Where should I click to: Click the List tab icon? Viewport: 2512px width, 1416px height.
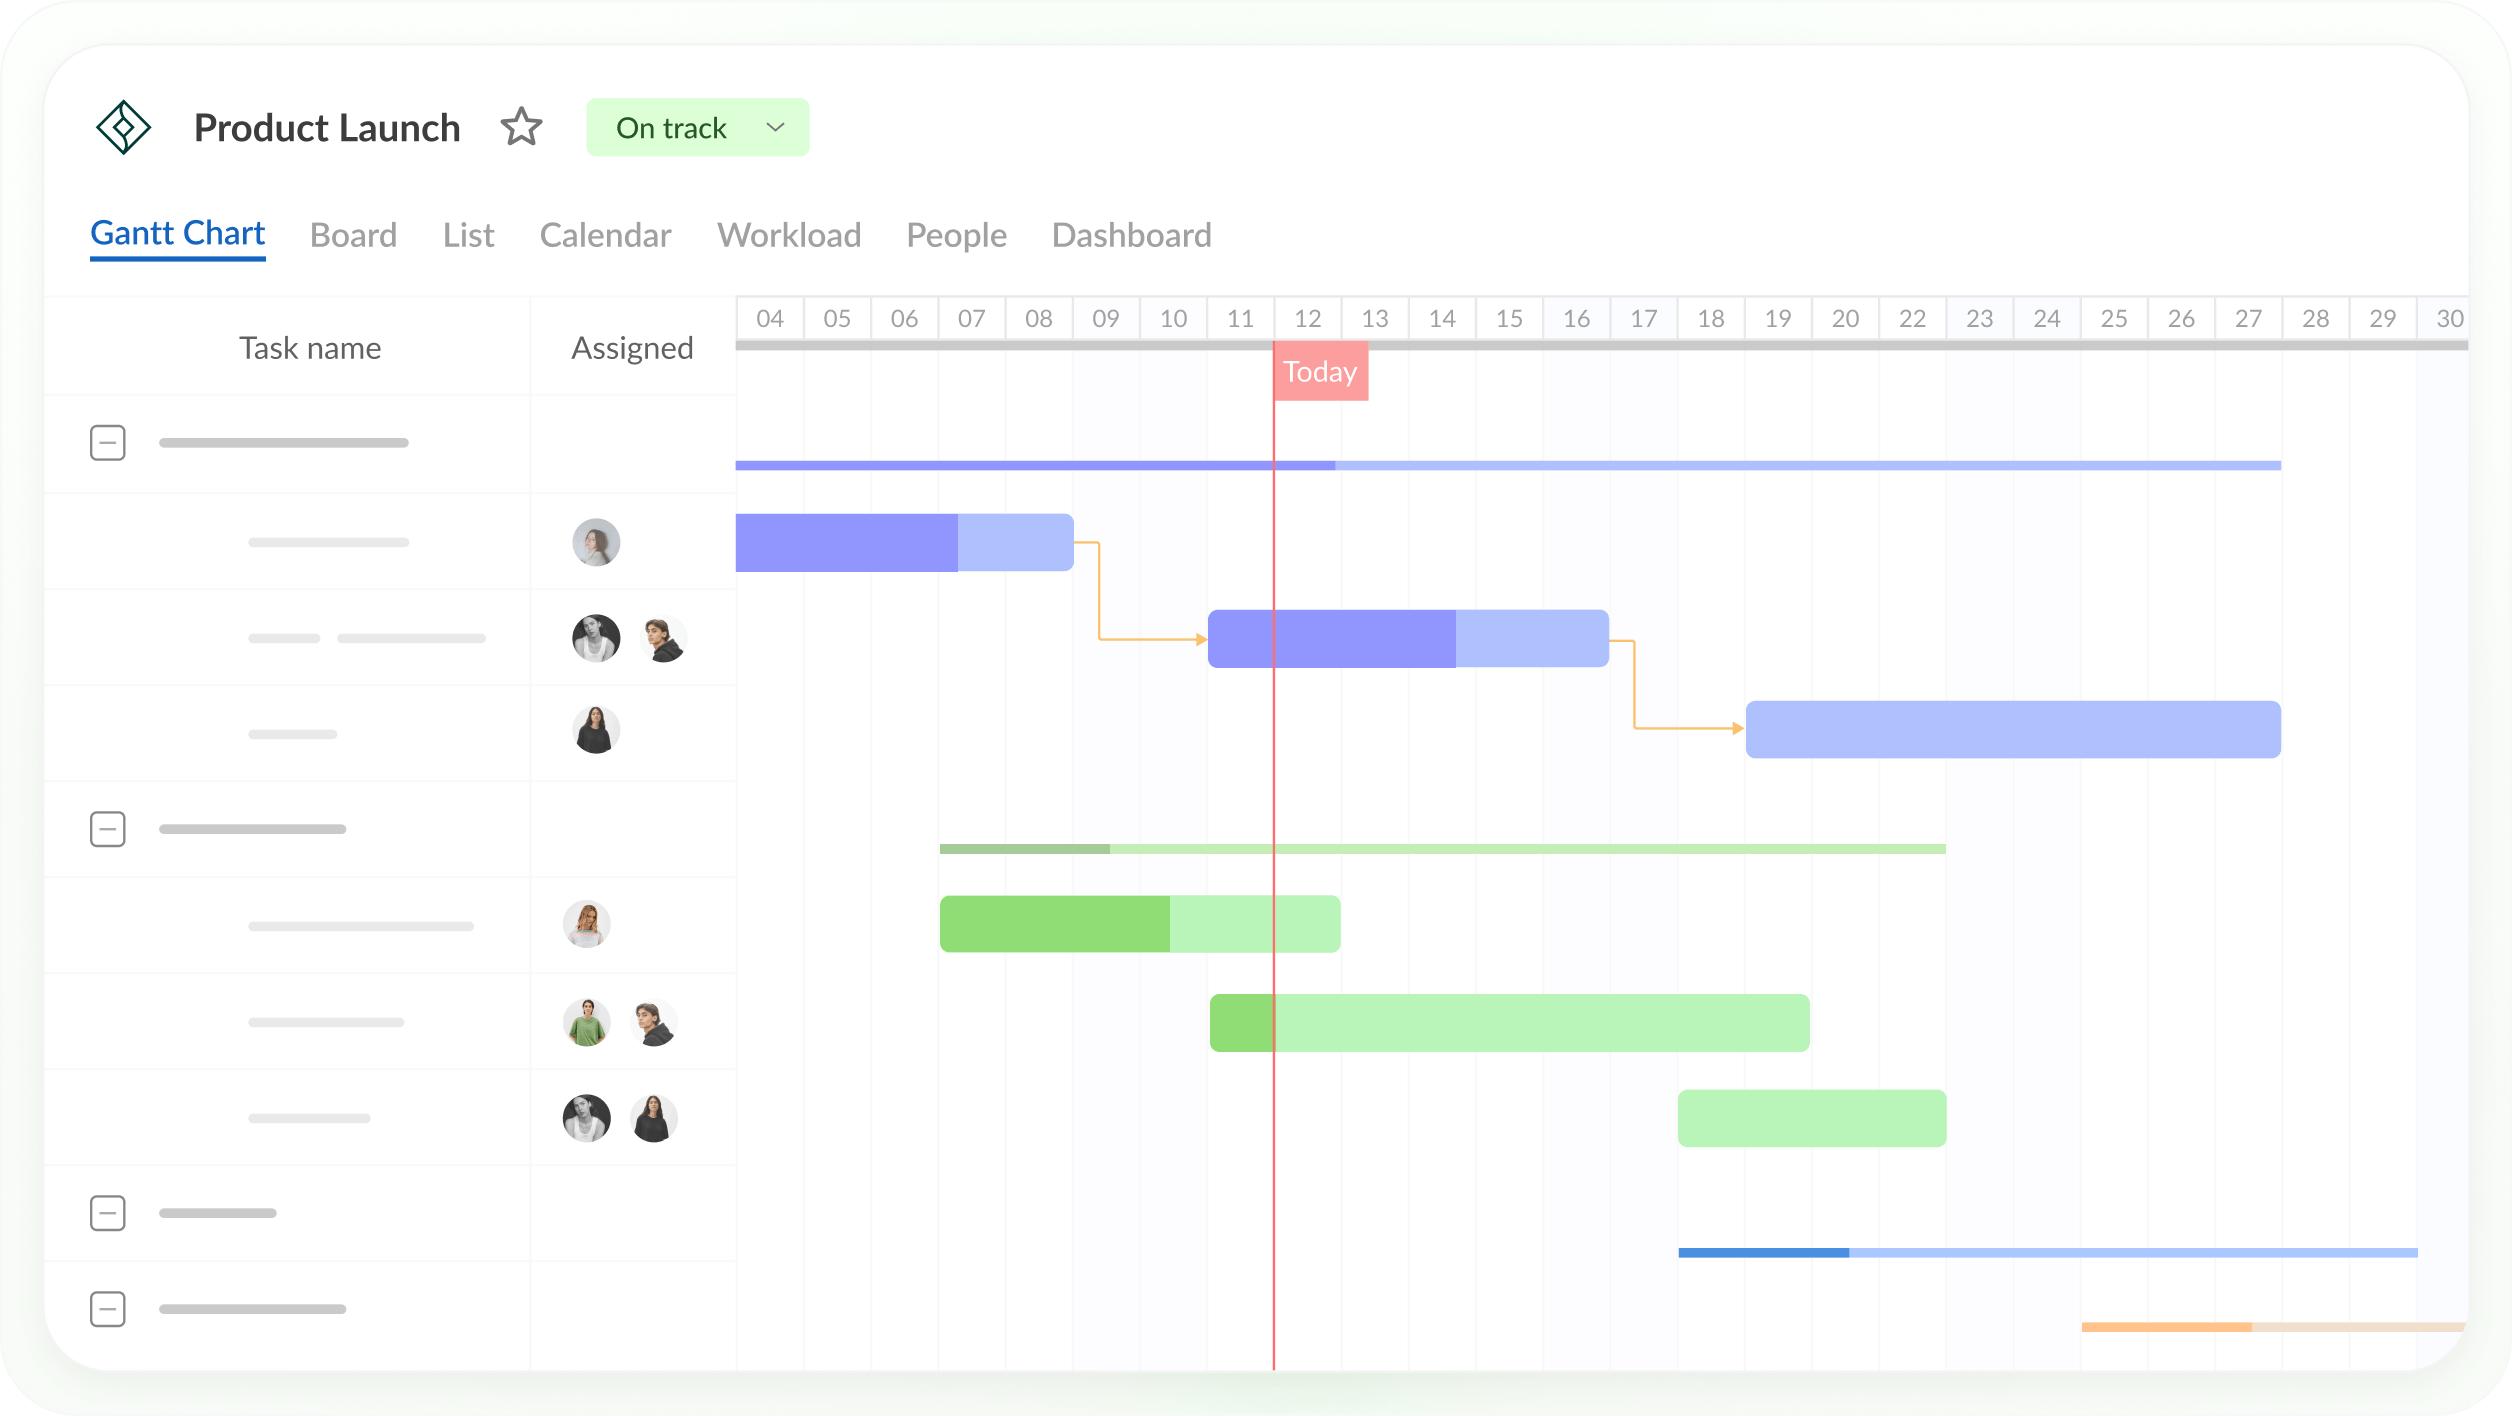pos(468,233)
